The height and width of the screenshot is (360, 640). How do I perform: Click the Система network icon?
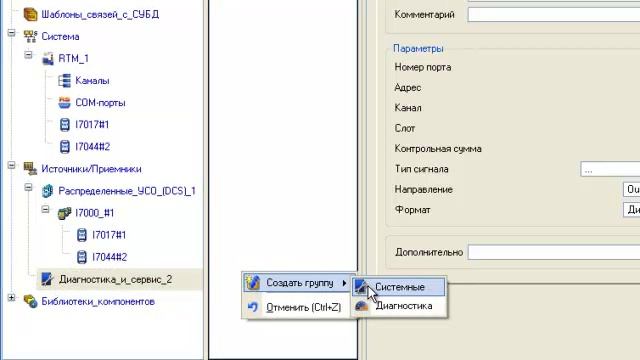click(30, 36)
